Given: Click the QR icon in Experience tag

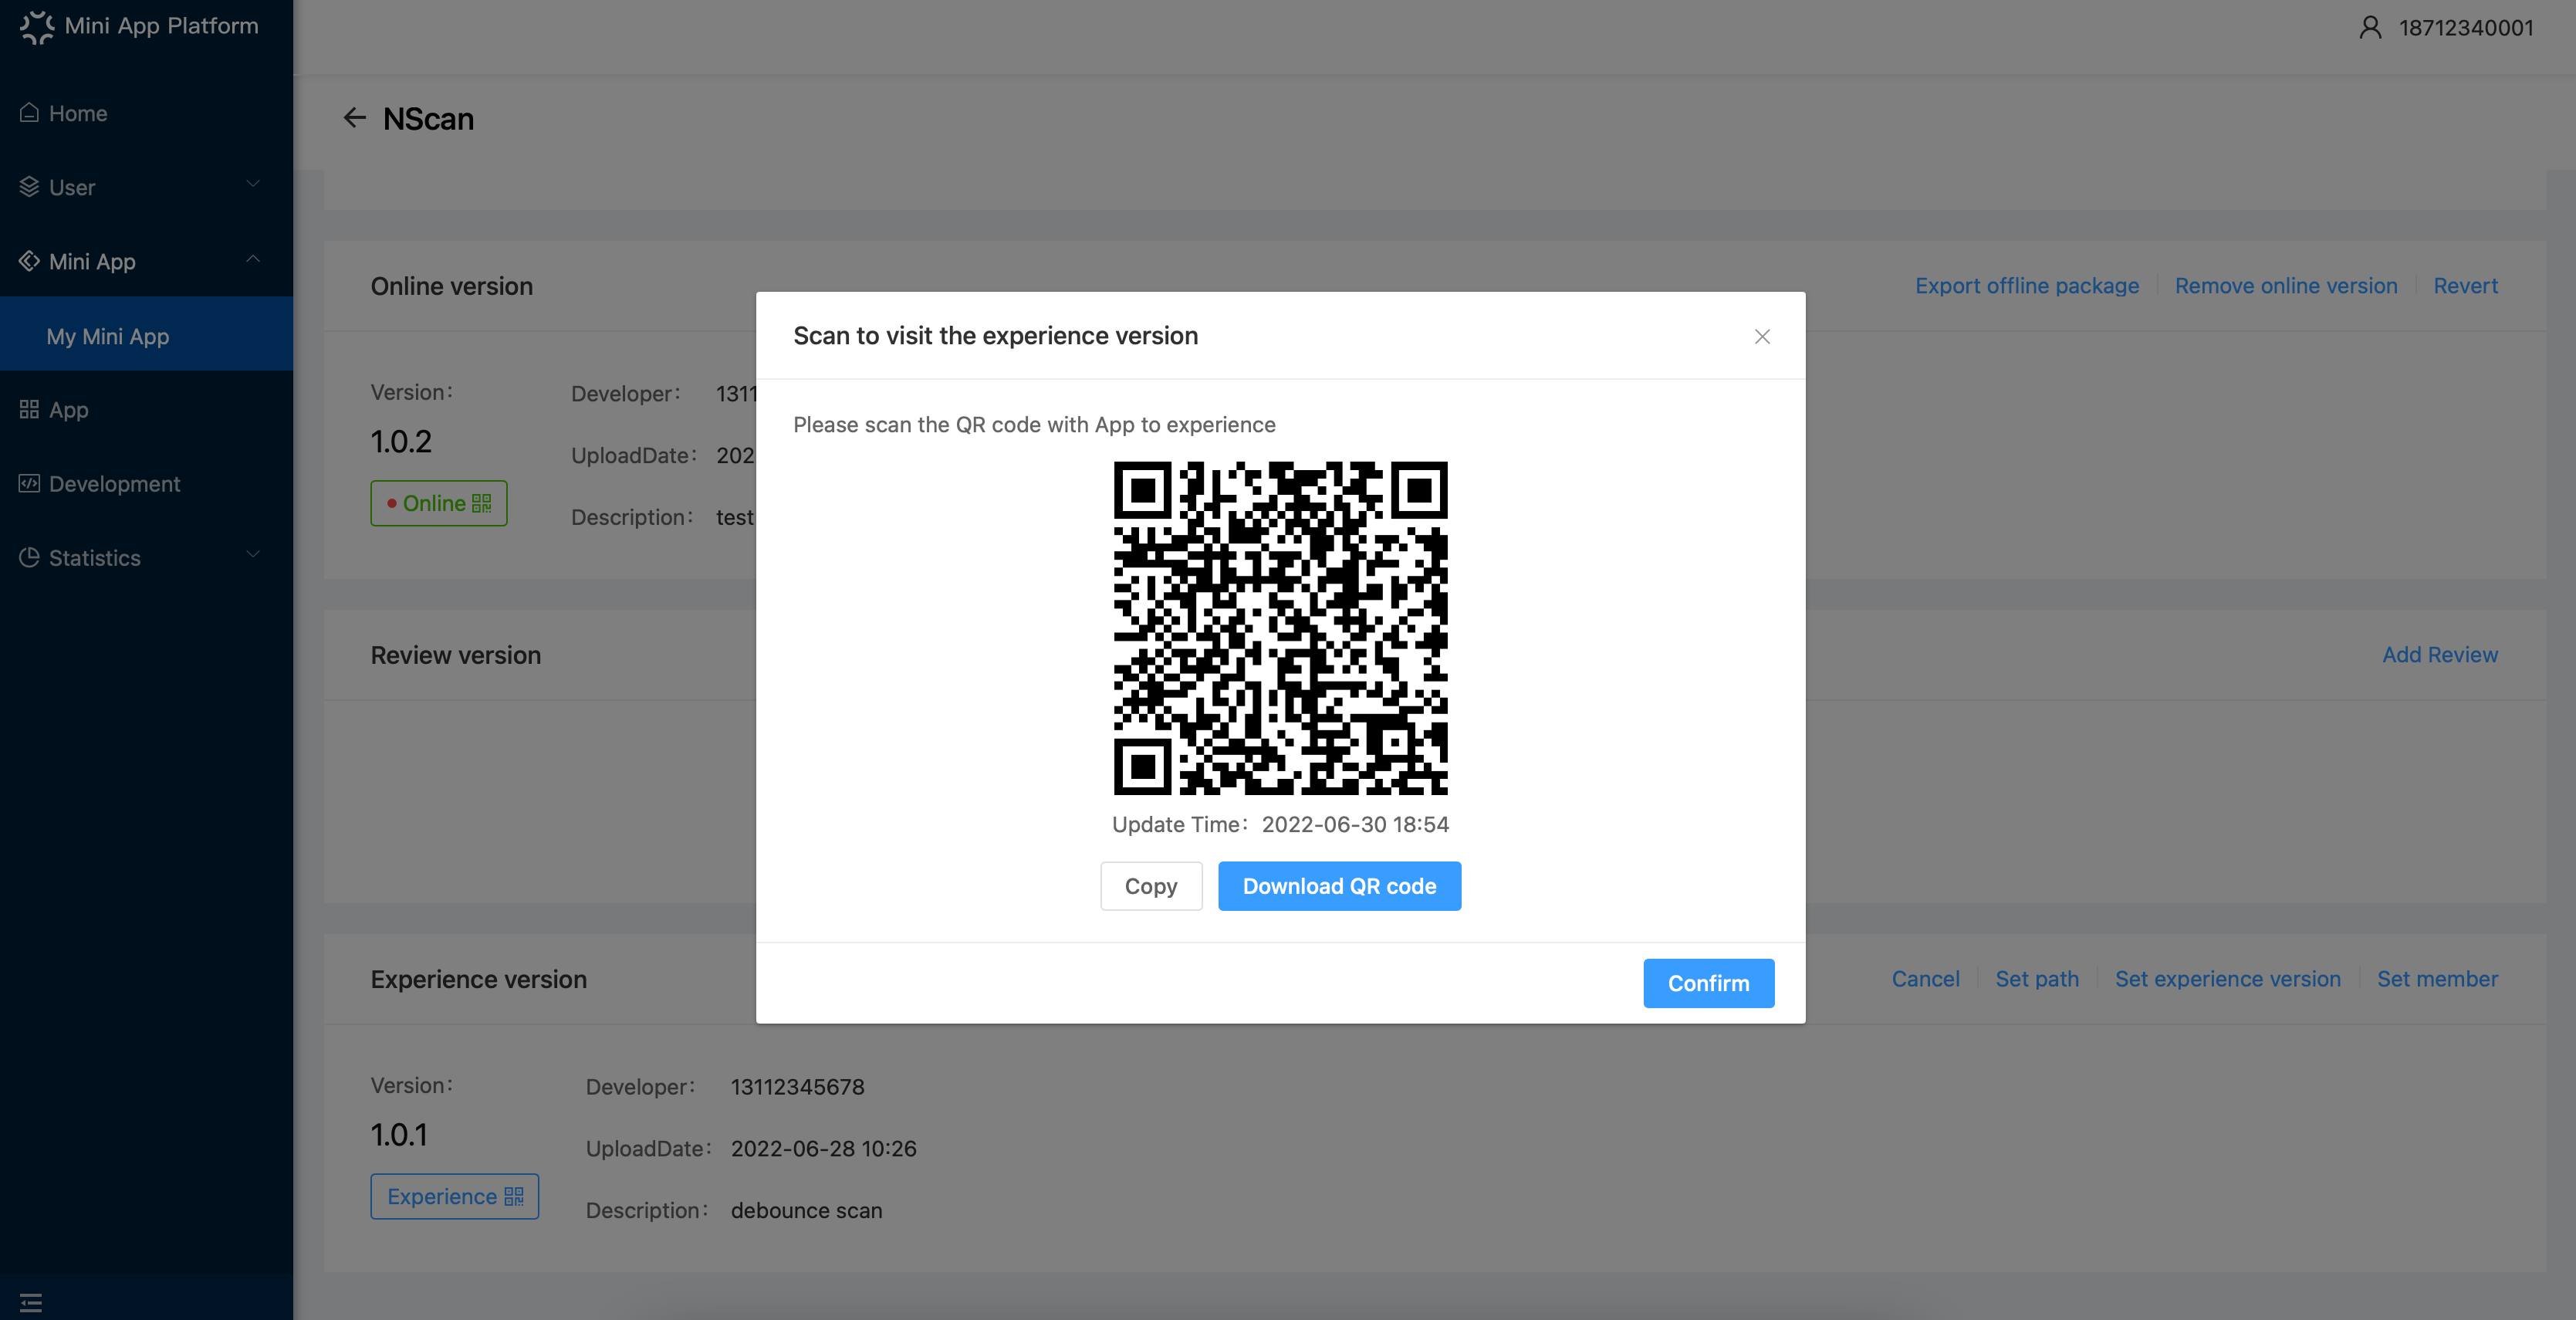Looking at the screenshot, I should click(514, 1196).
